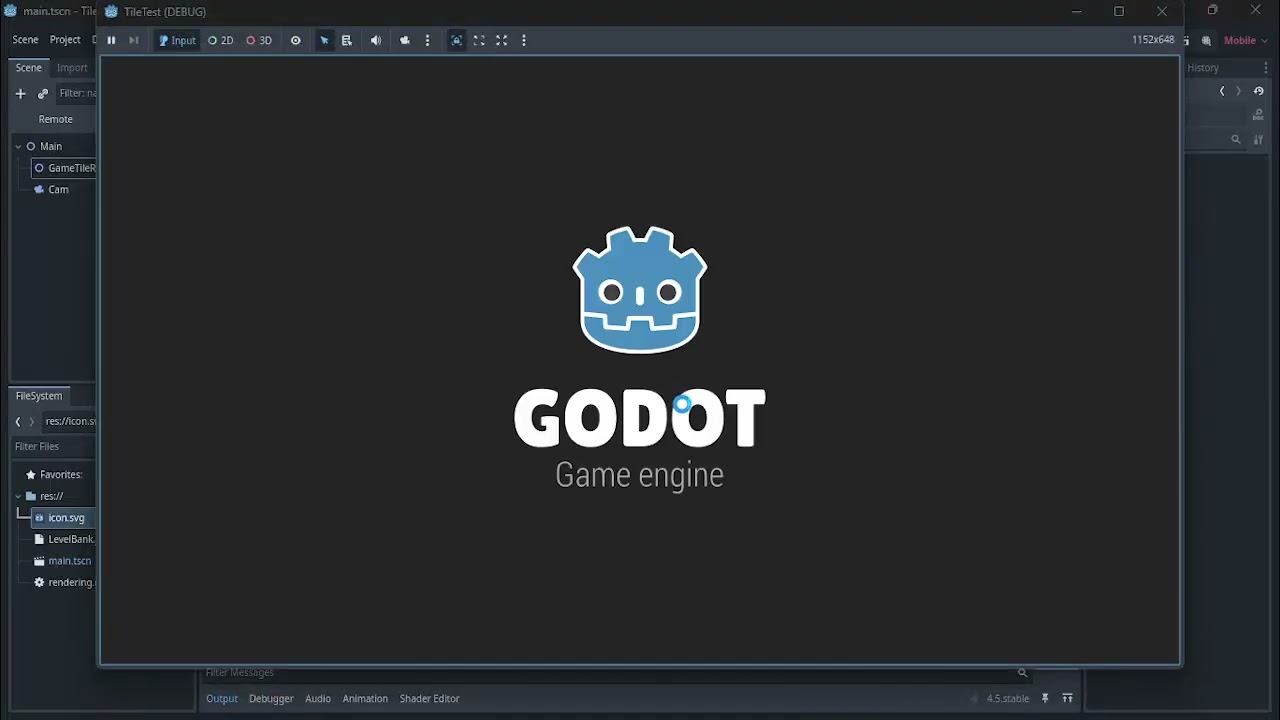Screen dimensions: 1280x720
Task: Click the output filter search icon
Action: coord(1022,673)
